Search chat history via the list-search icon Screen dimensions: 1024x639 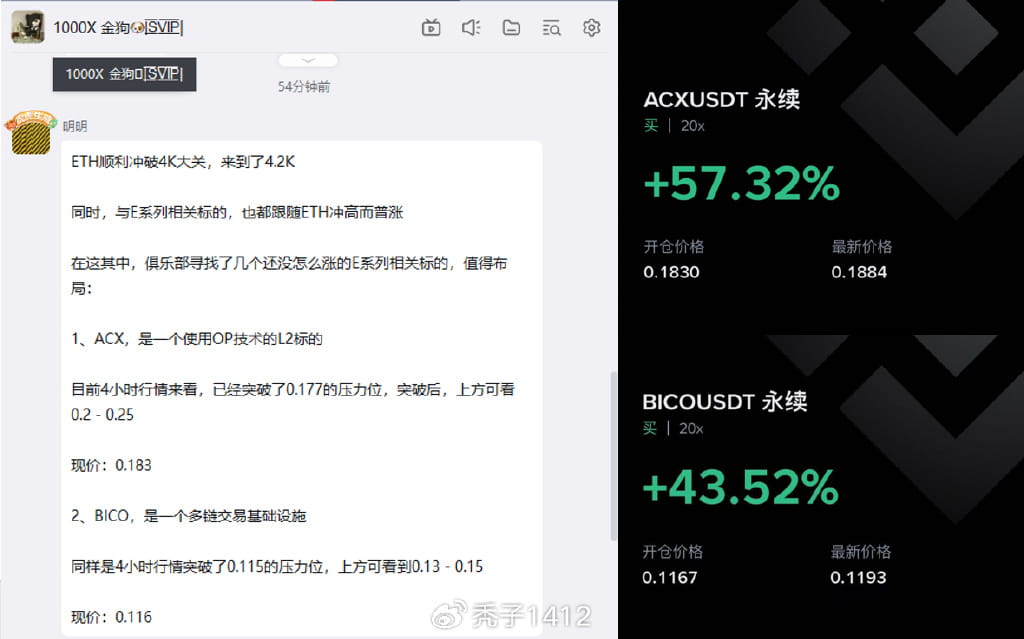click(x=551, y=27)
